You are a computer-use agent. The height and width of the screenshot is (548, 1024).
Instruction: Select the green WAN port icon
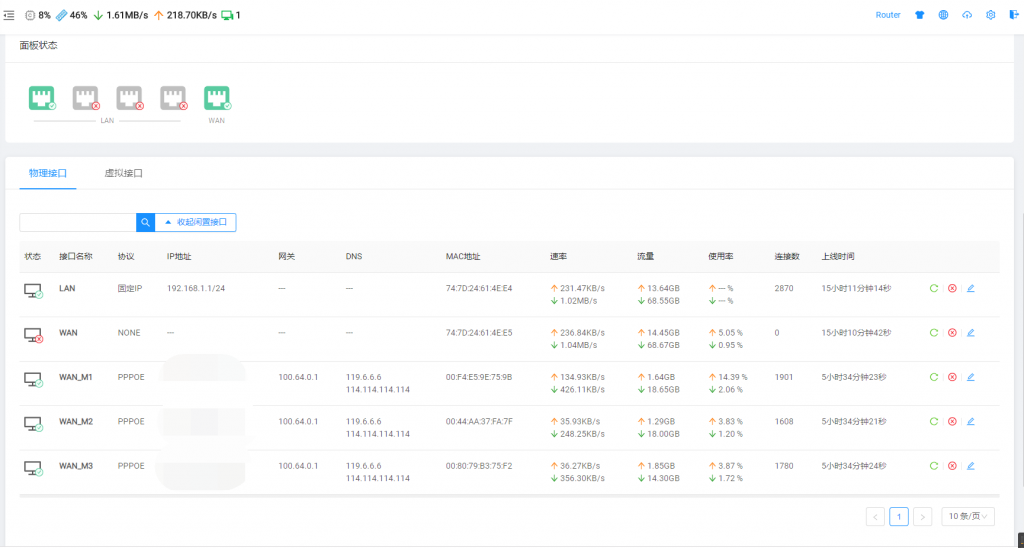click(217, 98)
